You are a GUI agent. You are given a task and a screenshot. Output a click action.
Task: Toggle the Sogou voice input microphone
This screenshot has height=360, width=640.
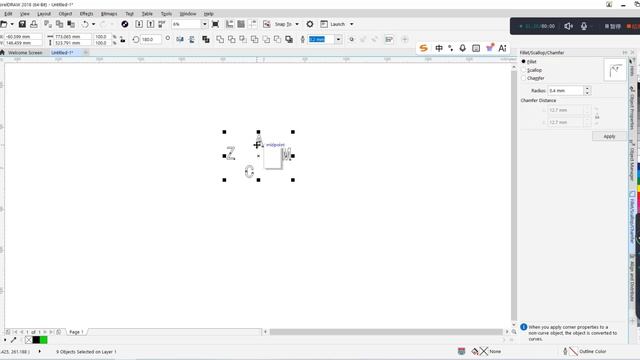coord(462,48)
